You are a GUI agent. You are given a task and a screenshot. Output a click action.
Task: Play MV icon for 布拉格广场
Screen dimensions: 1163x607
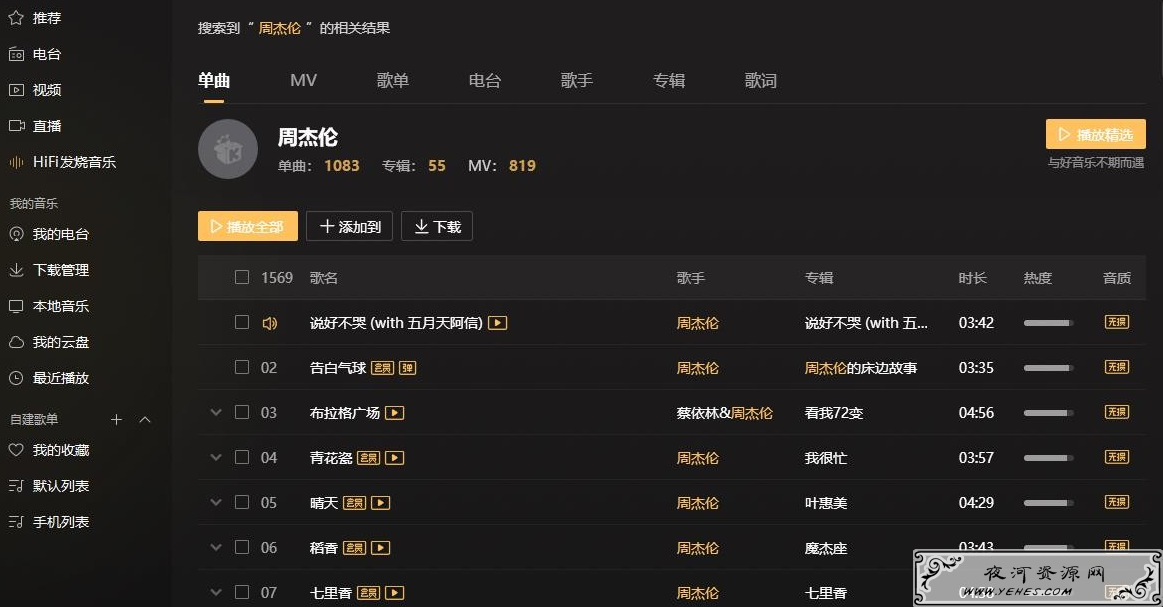click(x=395, y=413)
